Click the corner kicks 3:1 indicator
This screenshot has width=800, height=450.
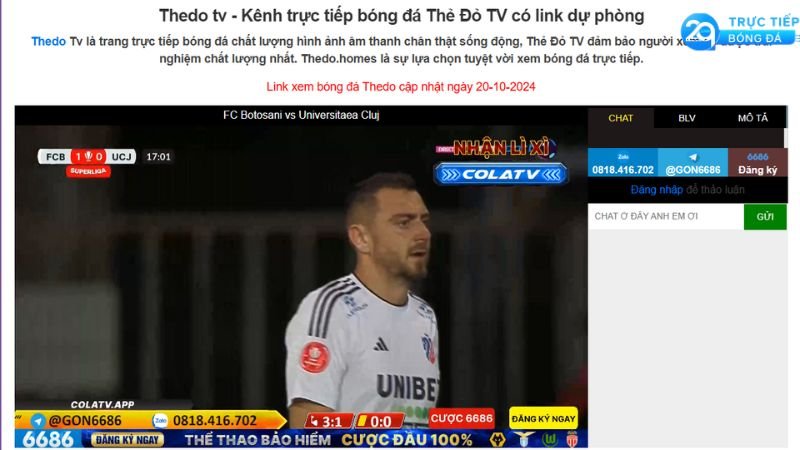(329, 421)
